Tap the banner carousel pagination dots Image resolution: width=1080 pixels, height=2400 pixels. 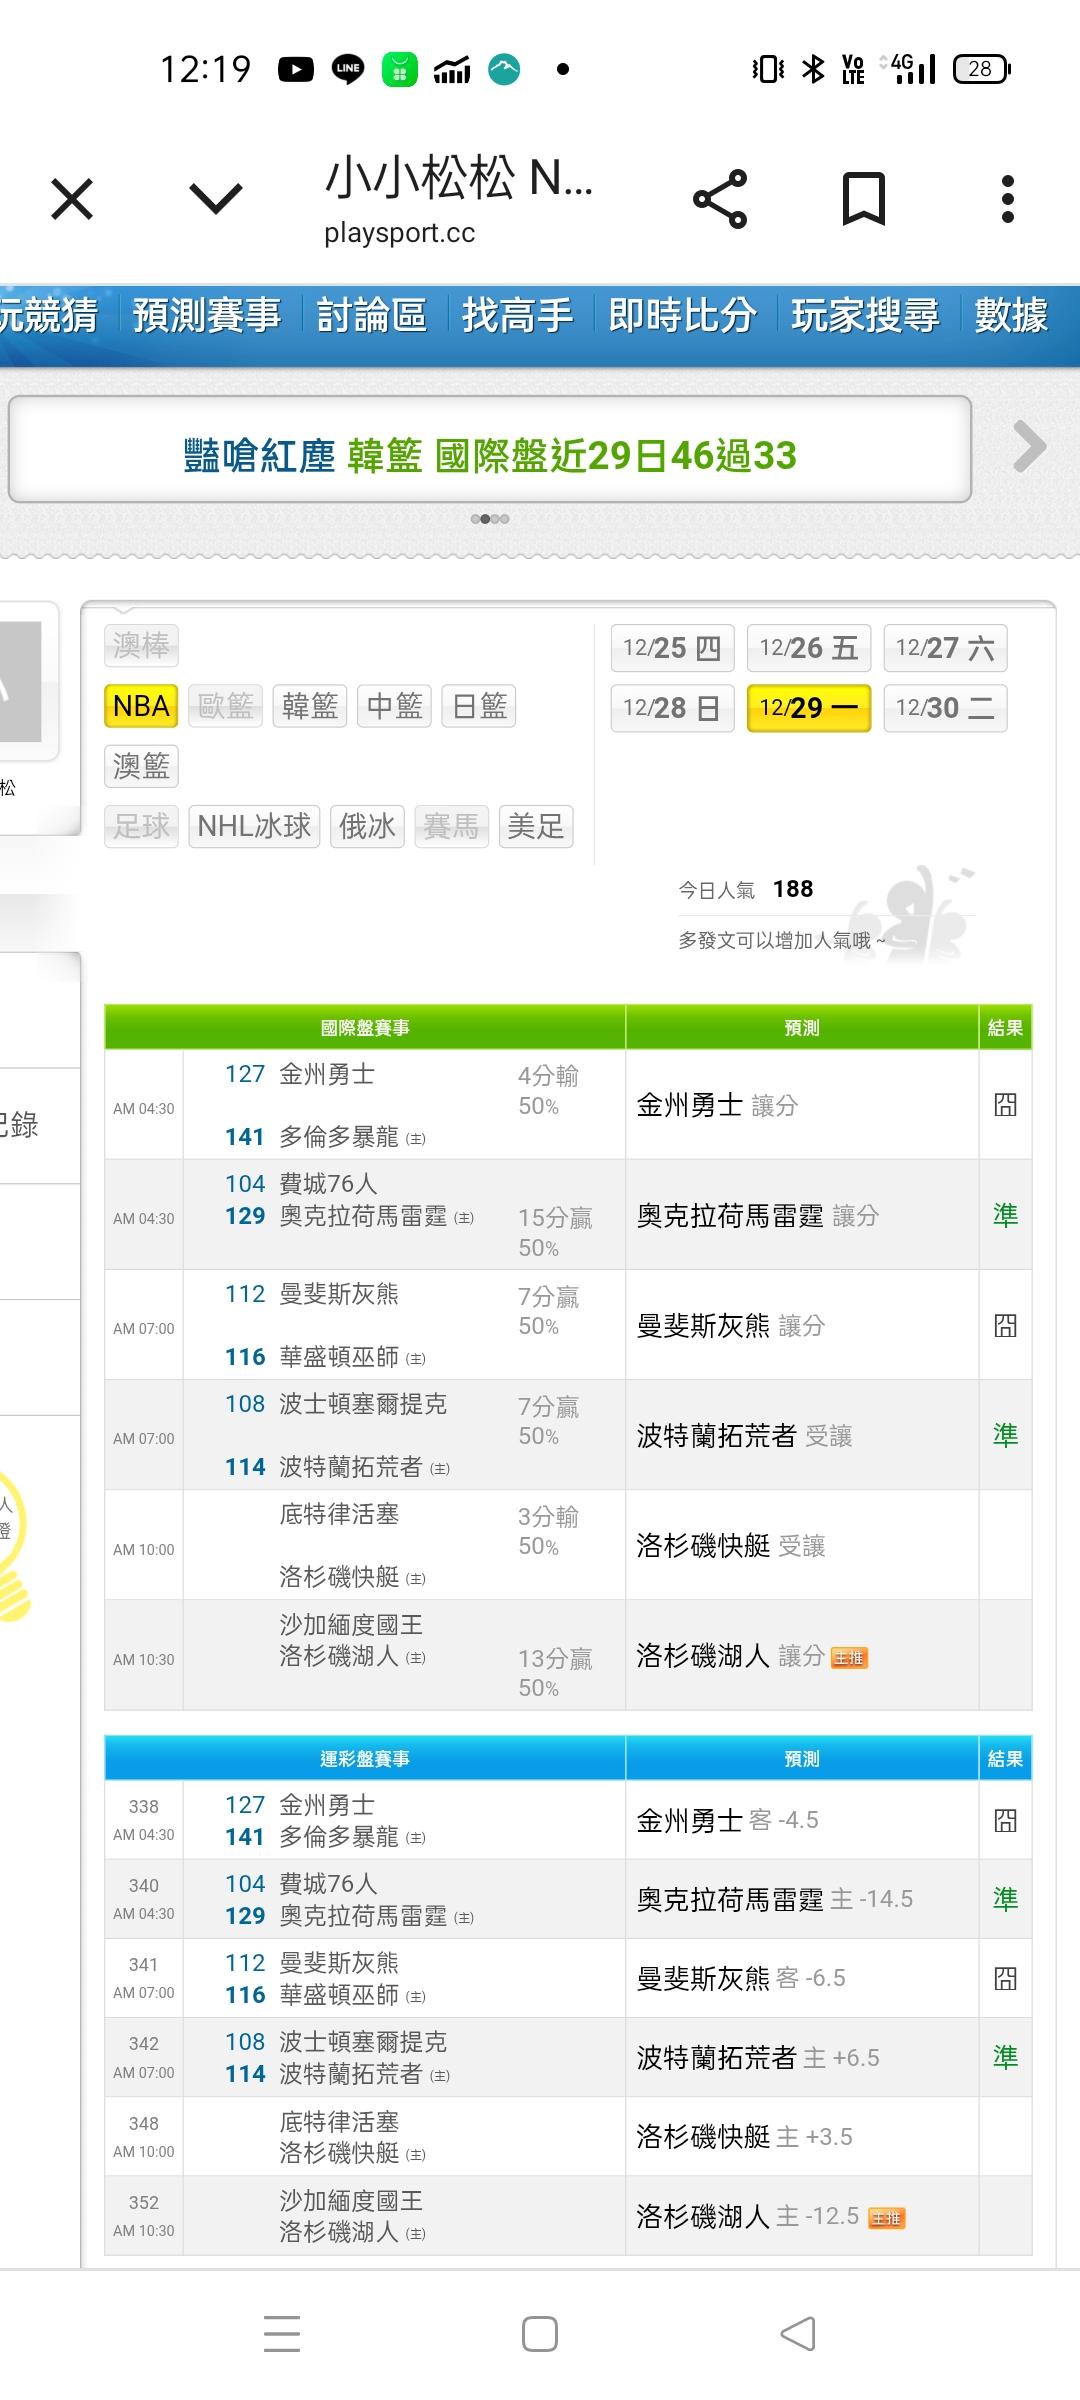(x=490, y=519)
